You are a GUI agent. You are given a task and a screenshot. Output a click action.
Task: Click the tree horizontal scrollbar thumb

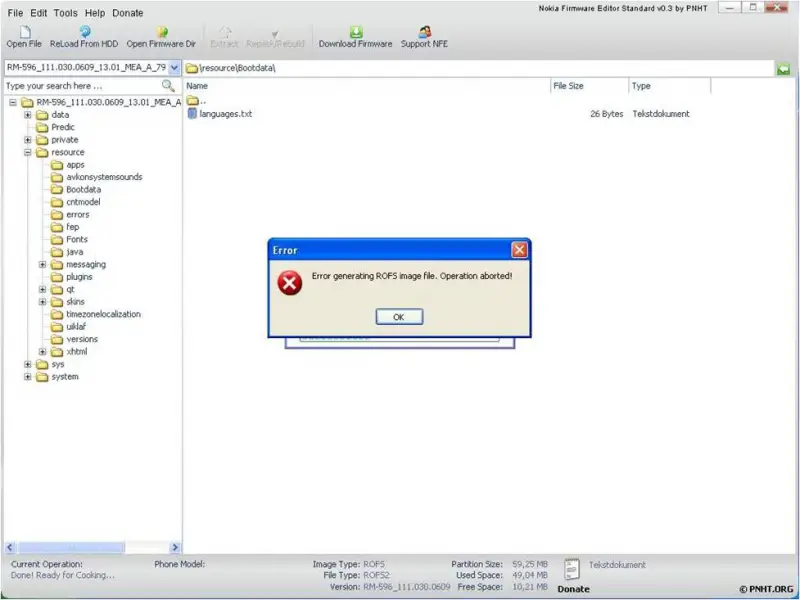tap(71, 547)
